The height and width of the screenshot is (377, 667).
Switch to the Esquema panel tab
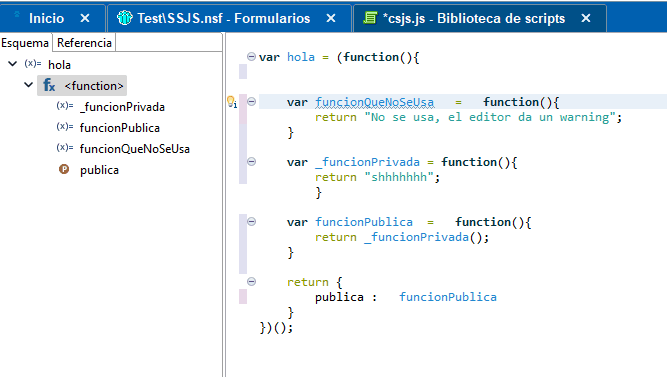point(25,43)
